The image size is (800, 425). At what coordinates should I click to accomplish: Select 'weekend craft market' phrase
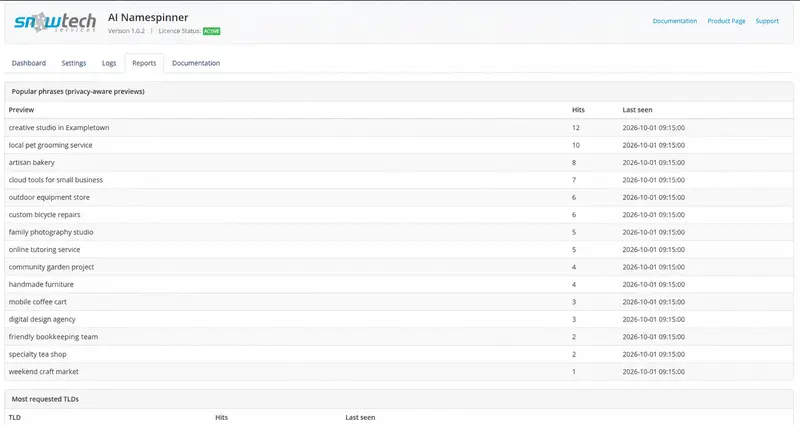43,371
